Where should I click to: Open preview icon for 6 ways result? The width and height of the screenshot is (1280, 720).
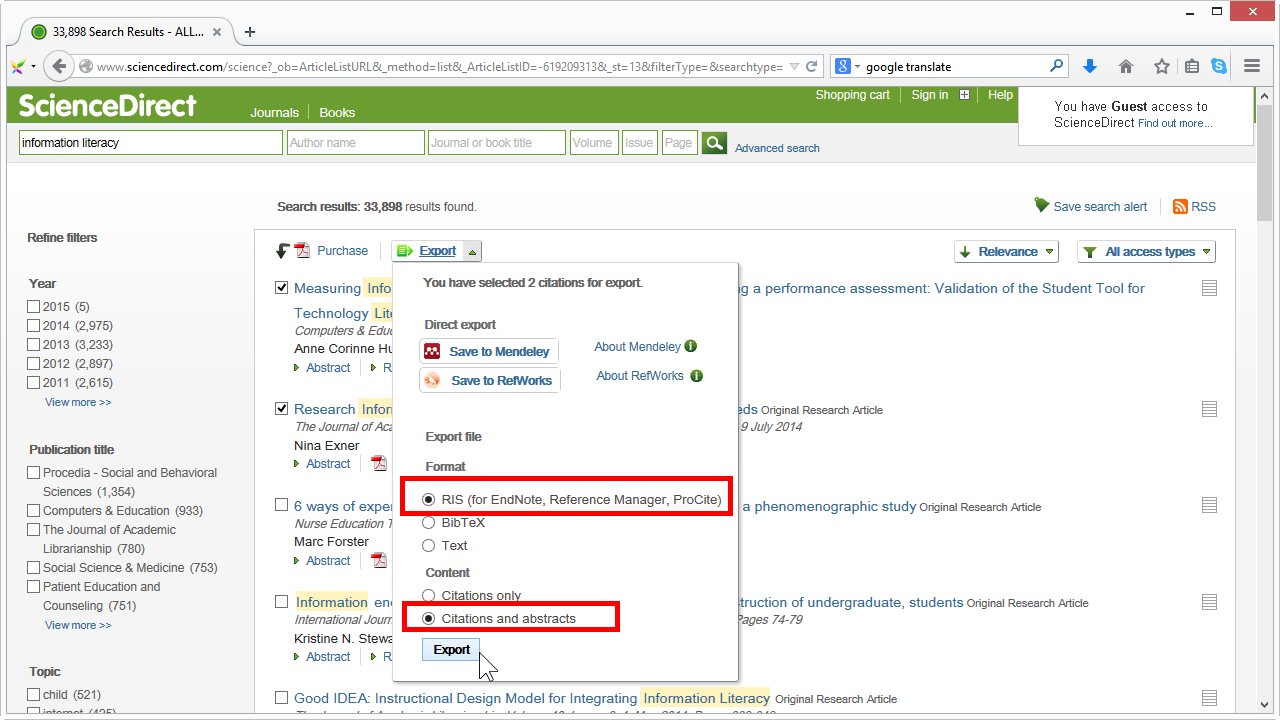tap(1209, 506)
